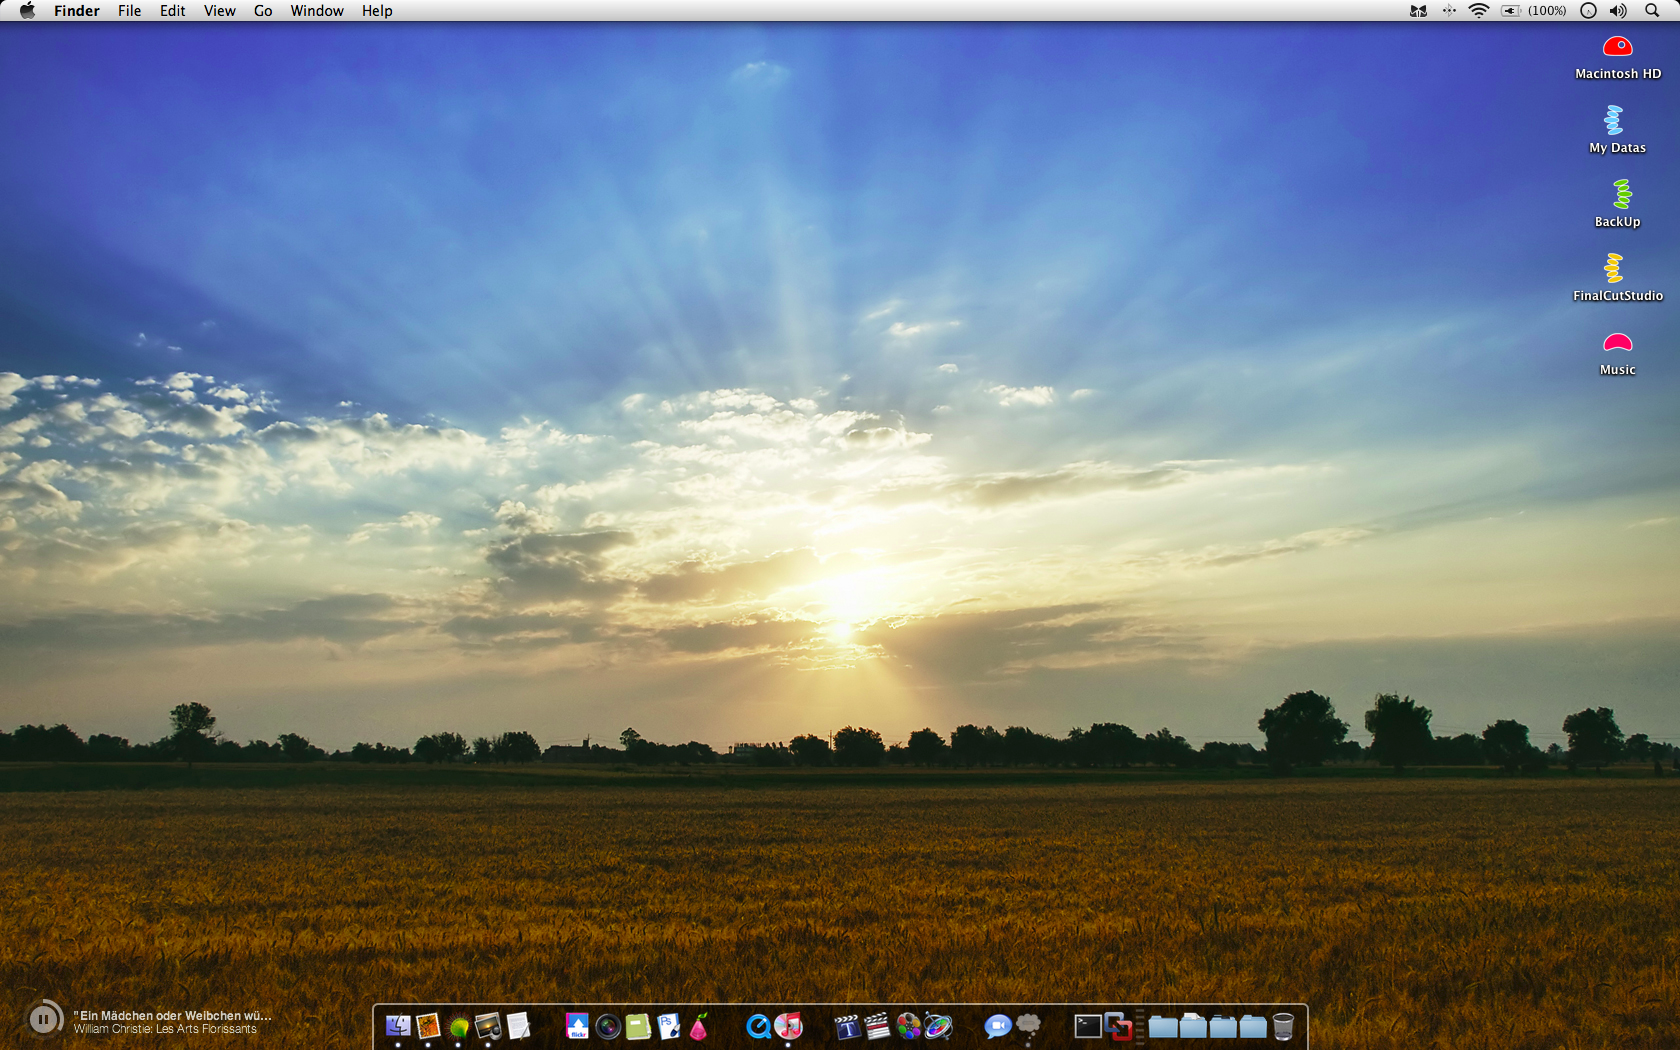Open iTunes from the Dock

pyautogui.click(x=788, y=1026)
